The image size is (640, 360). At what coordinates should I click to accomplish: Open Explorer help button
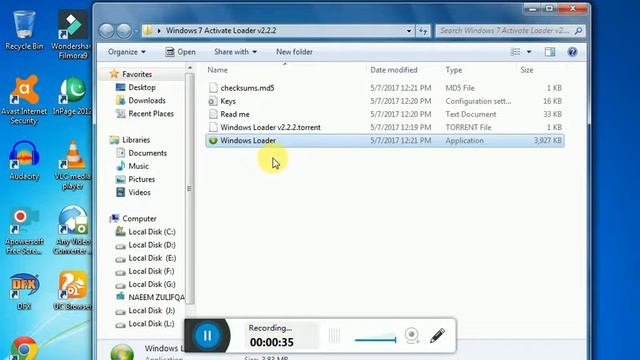click(x=572, y=52)
